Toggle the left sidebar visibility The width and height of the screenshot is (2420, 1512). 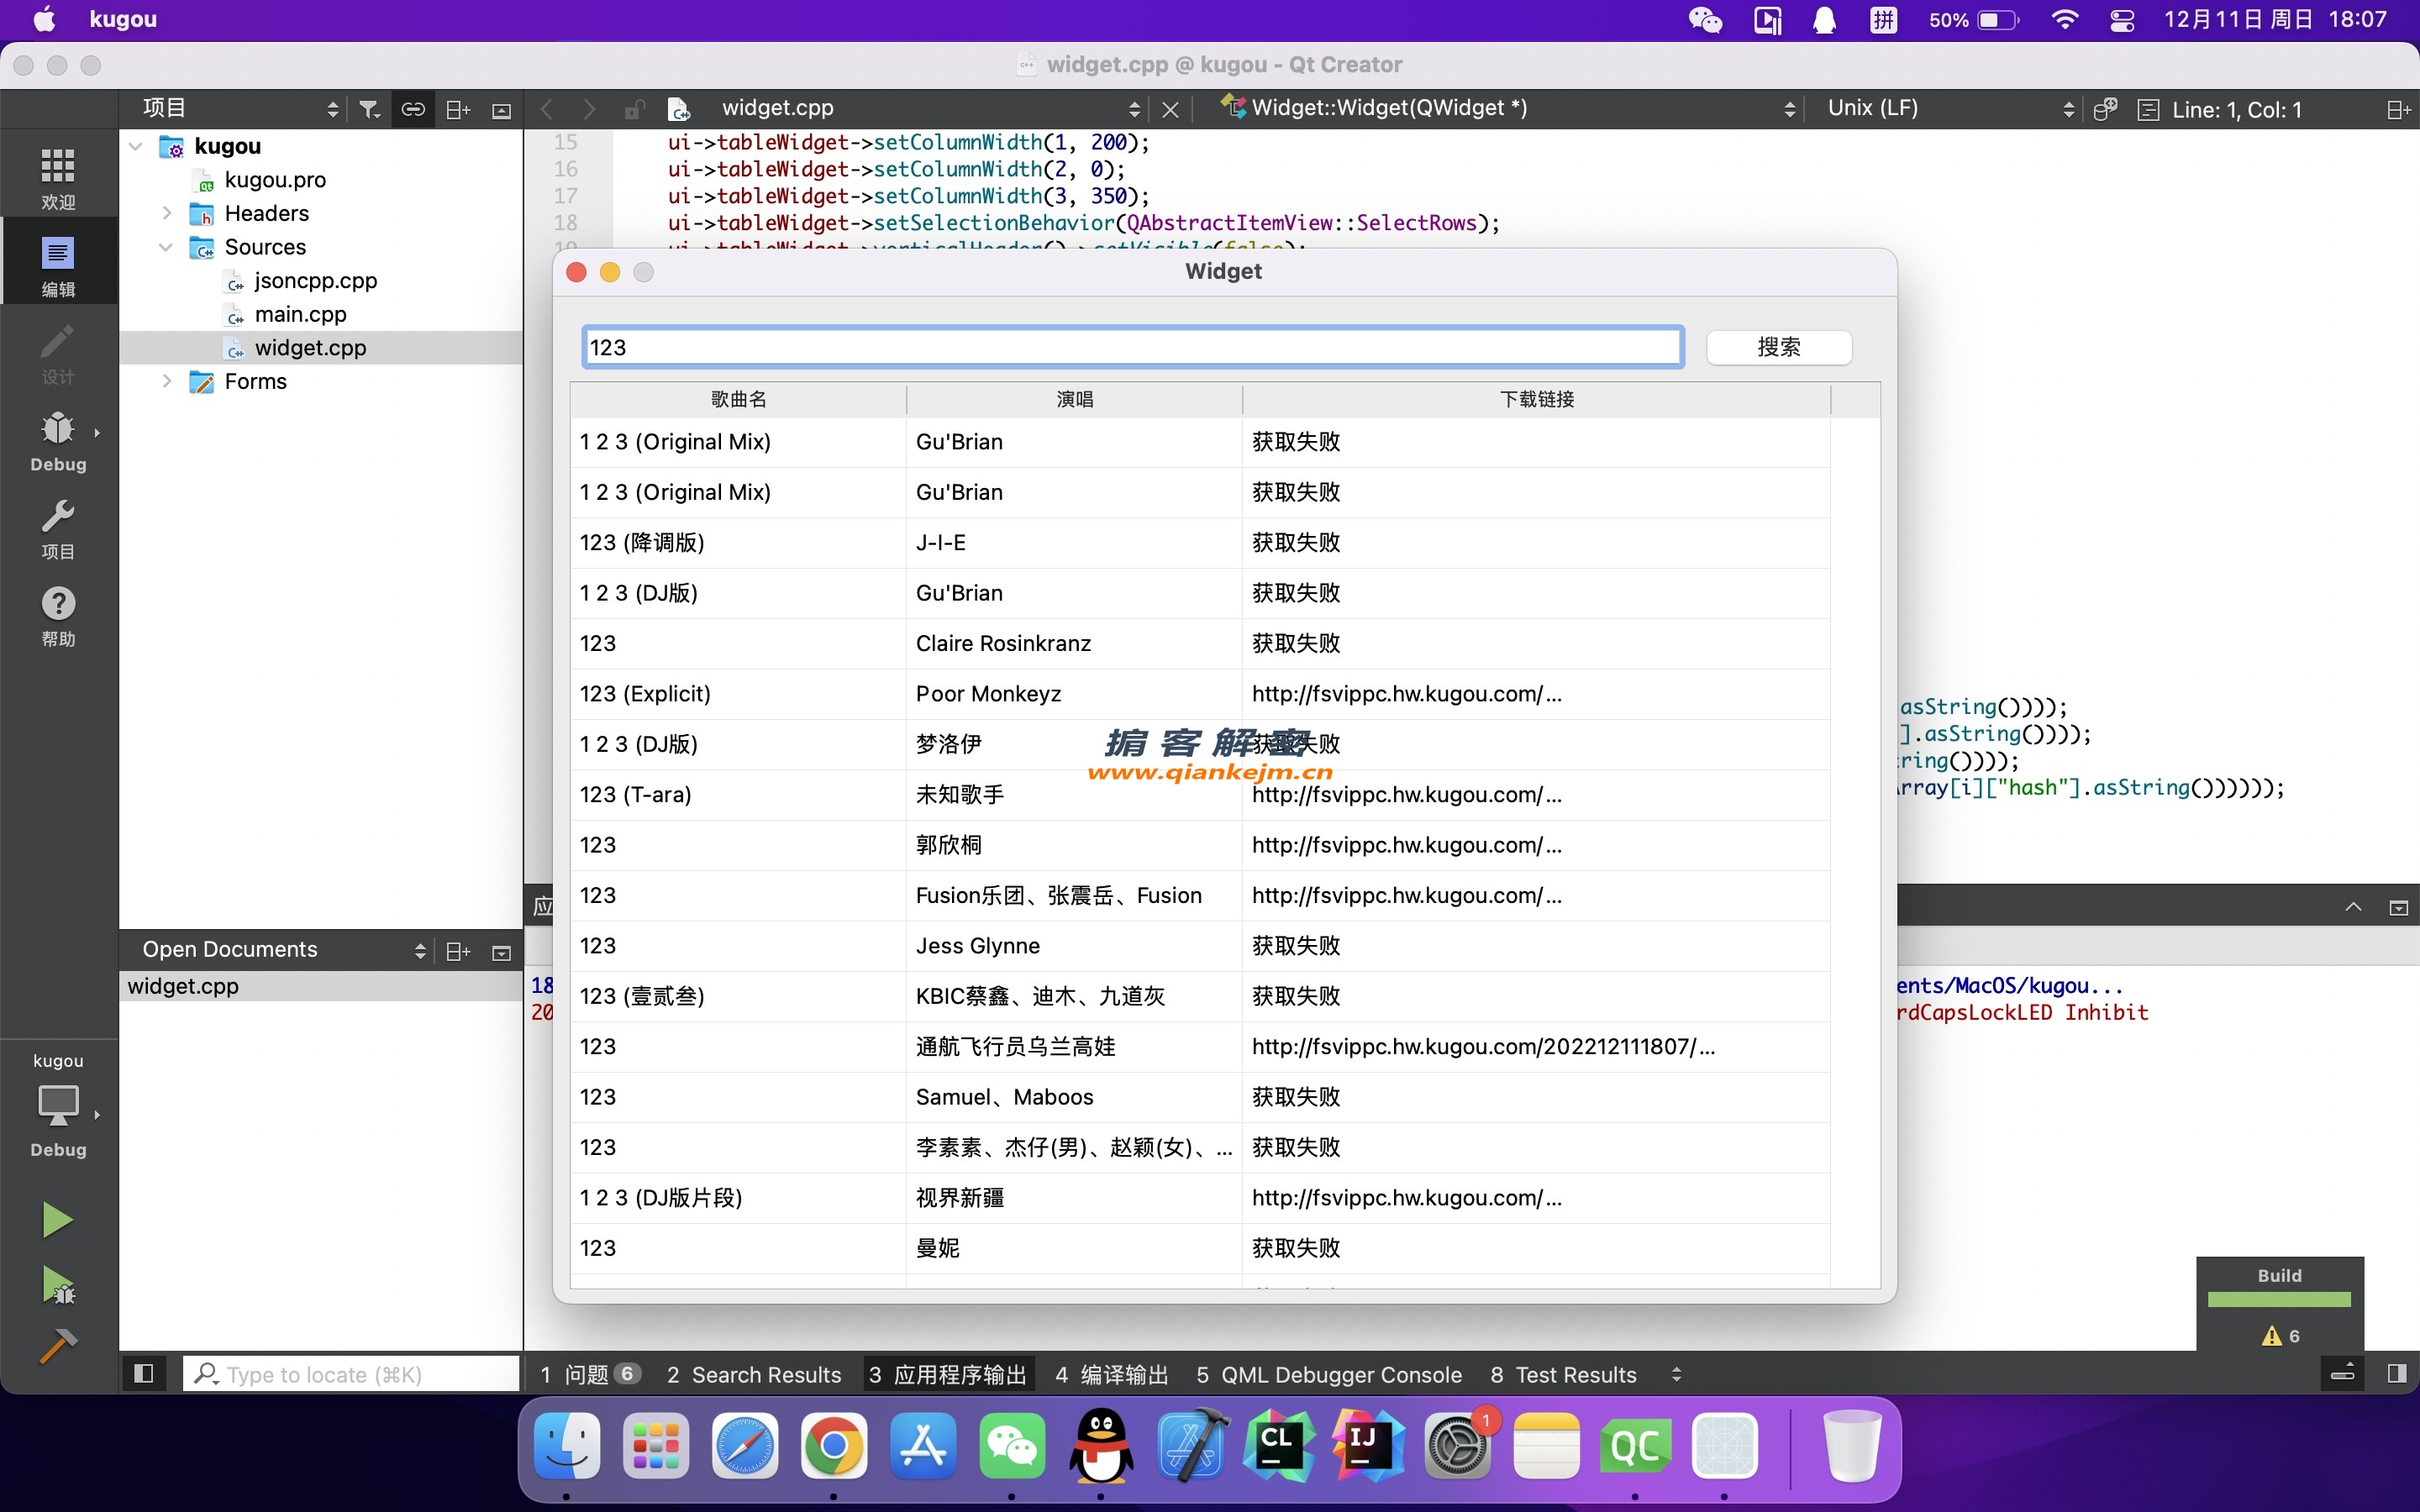pyautogui.click(x=143, y=1373)
